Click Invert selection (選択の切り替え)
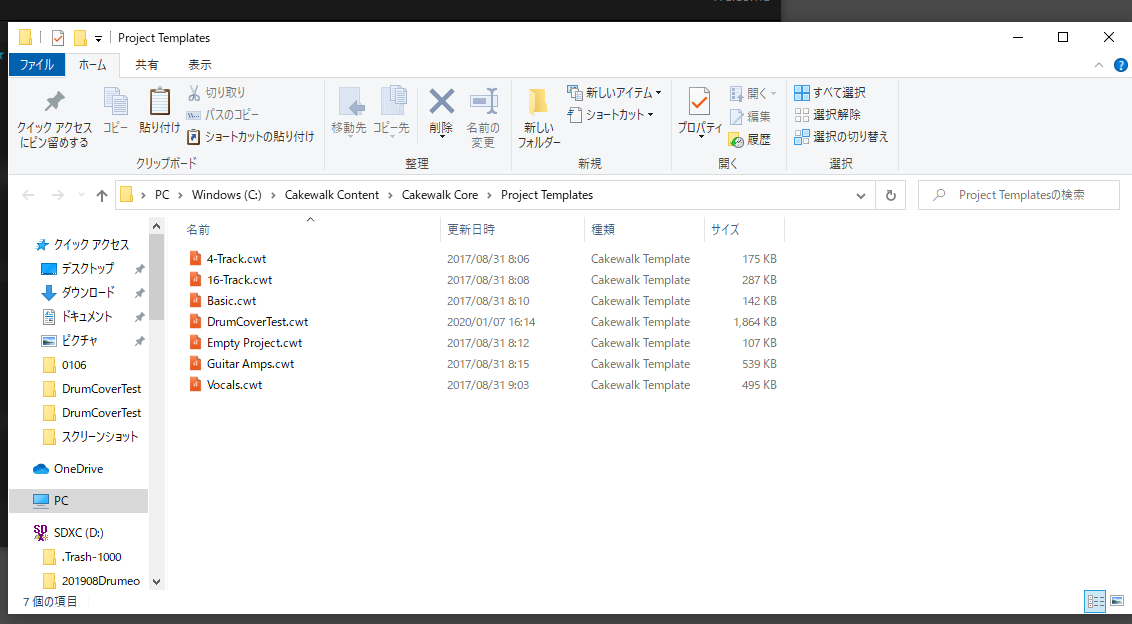Screen dimensions: 1132x624 pos(841,136)
